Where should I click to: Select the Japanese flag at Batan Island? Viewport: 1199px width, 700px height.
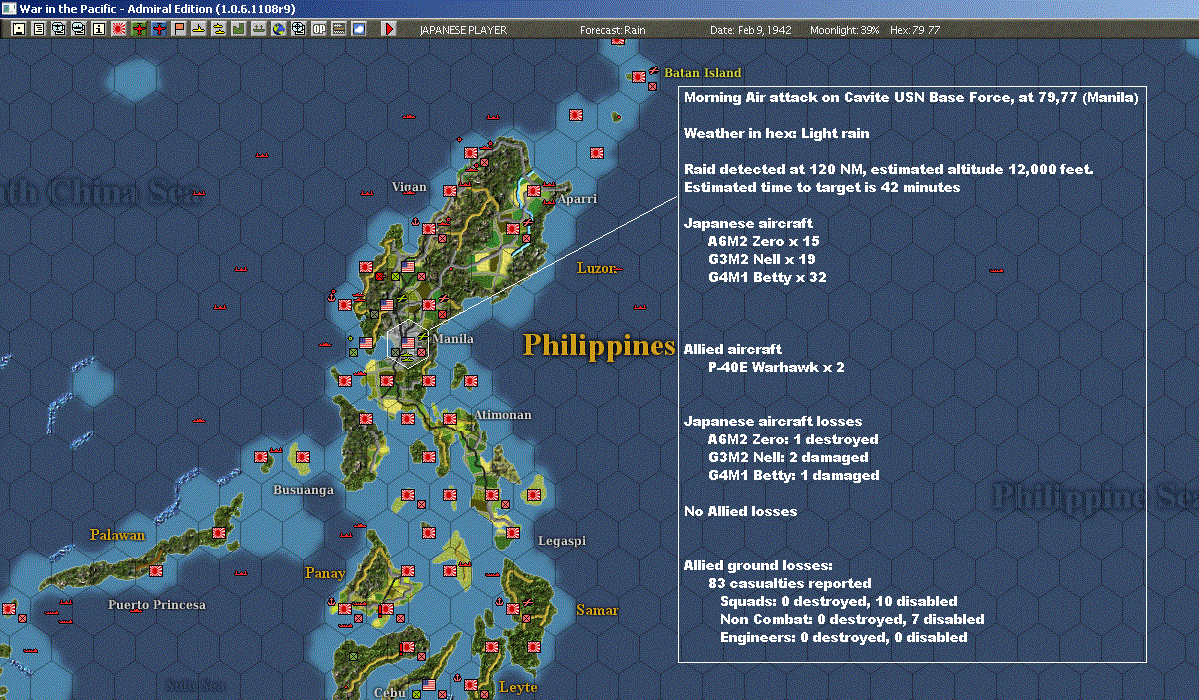pos(638,77)
